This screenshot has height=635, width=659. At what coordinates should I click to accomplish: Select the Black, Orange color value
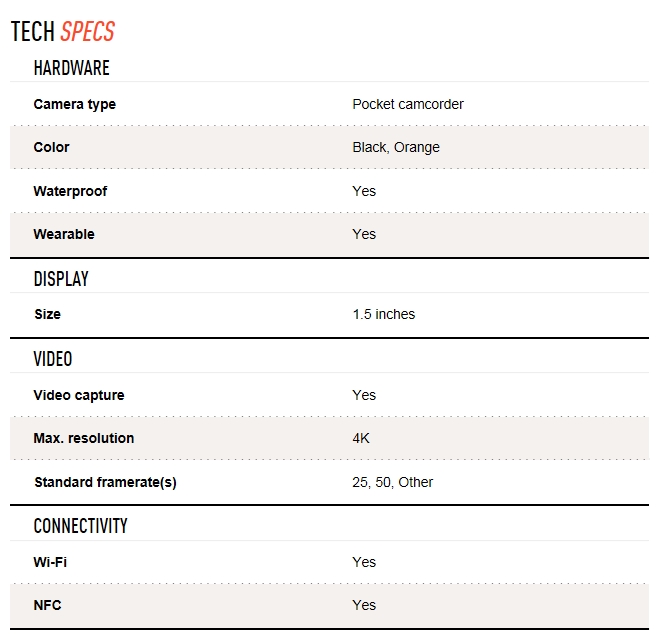coord(395,147)
